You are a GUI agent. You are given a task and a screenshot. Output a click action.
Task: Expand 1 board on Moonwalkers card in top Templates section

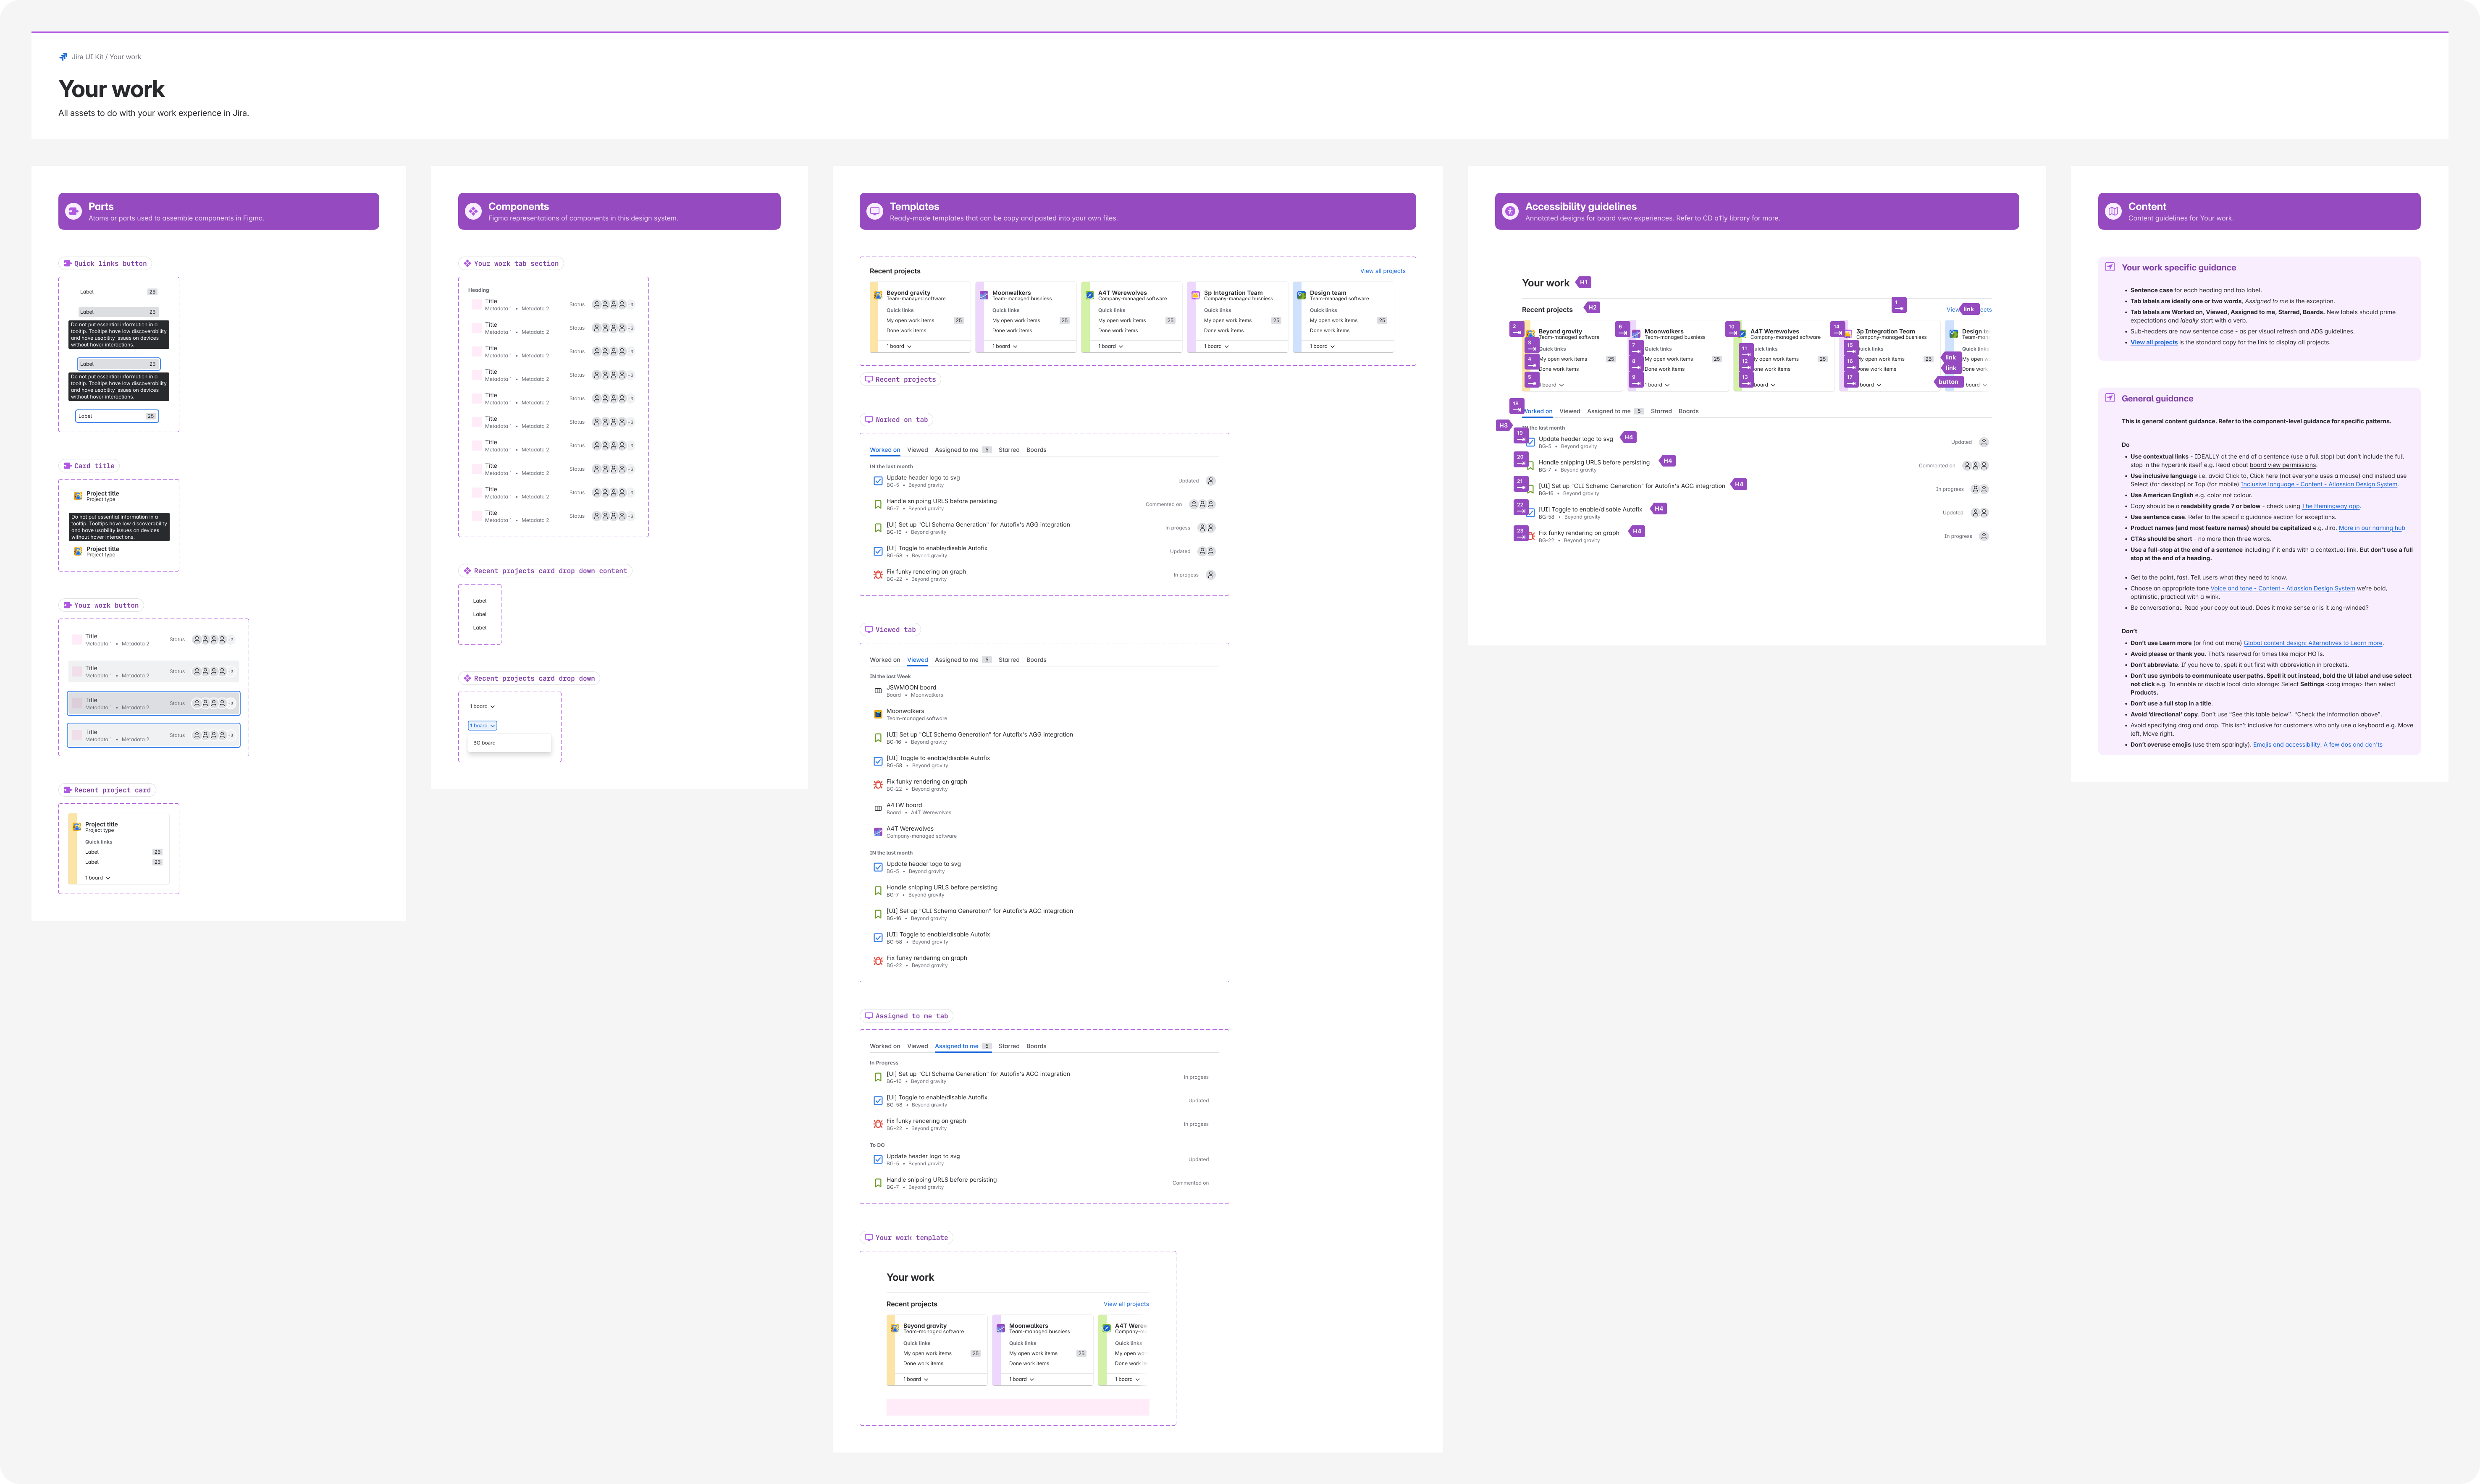tap(1005, 346)
